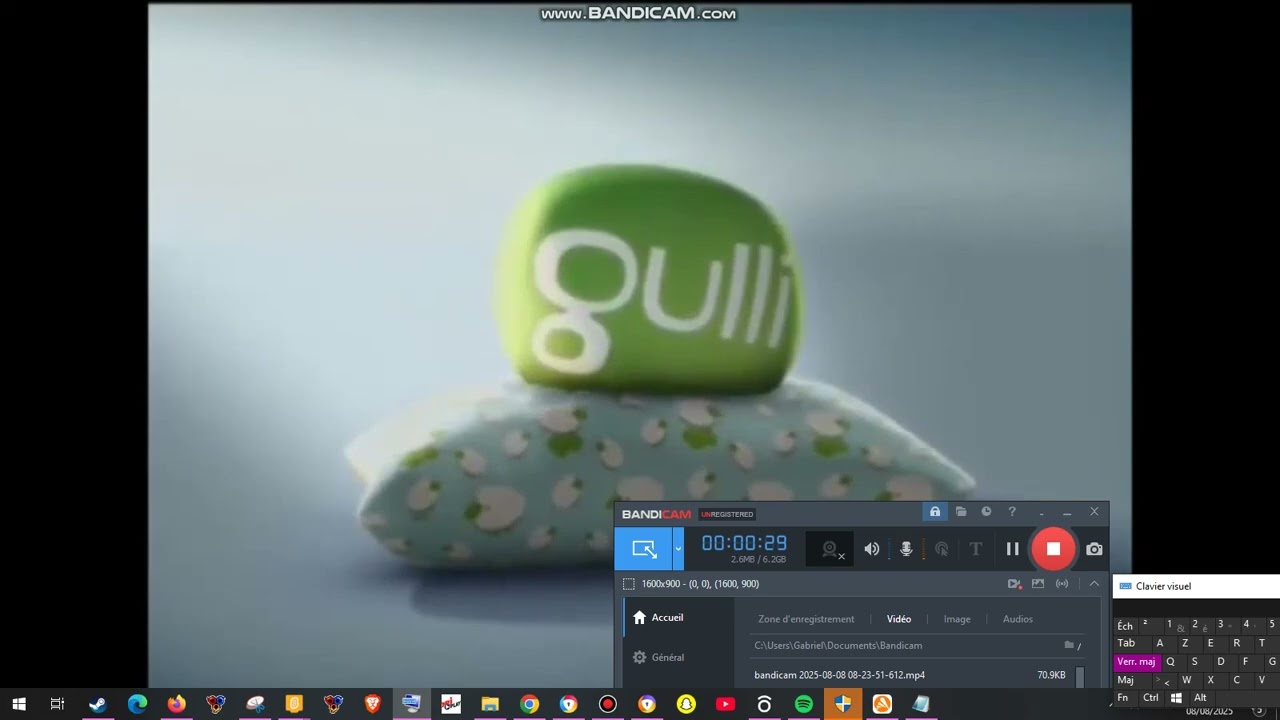
Task: Click the Q key on Clavier visuel
Action: coord(1171,662)
